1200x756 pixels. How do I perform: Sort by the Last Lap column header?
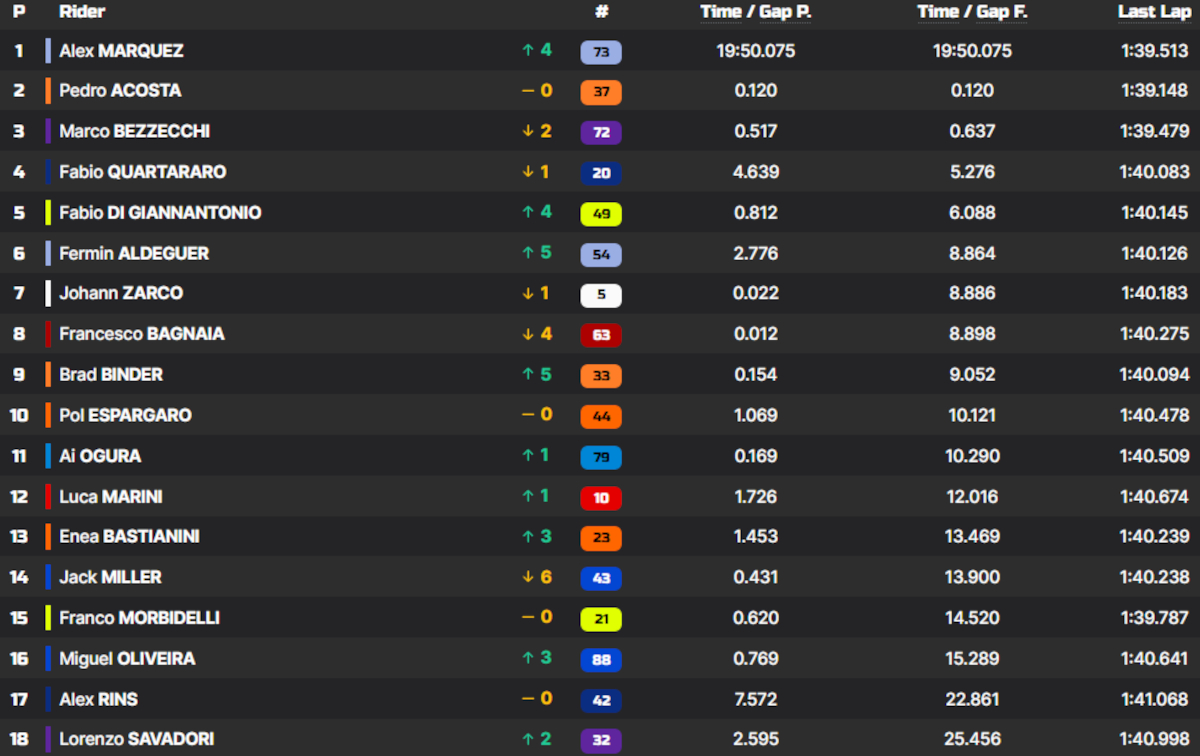[1153, 12]
